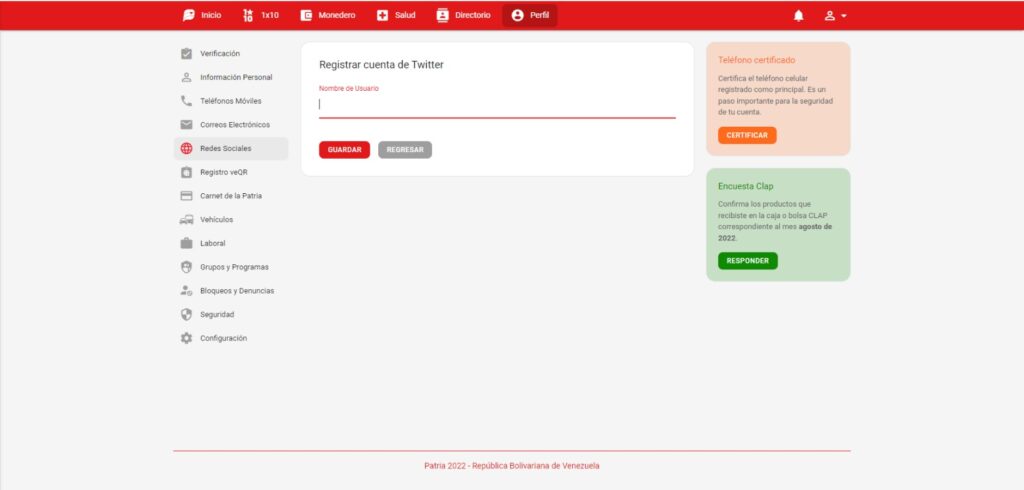Open Bloqueos y Denuncias sidebar entry
This screenshot has height=490, width=1024.
click(231, 291)
